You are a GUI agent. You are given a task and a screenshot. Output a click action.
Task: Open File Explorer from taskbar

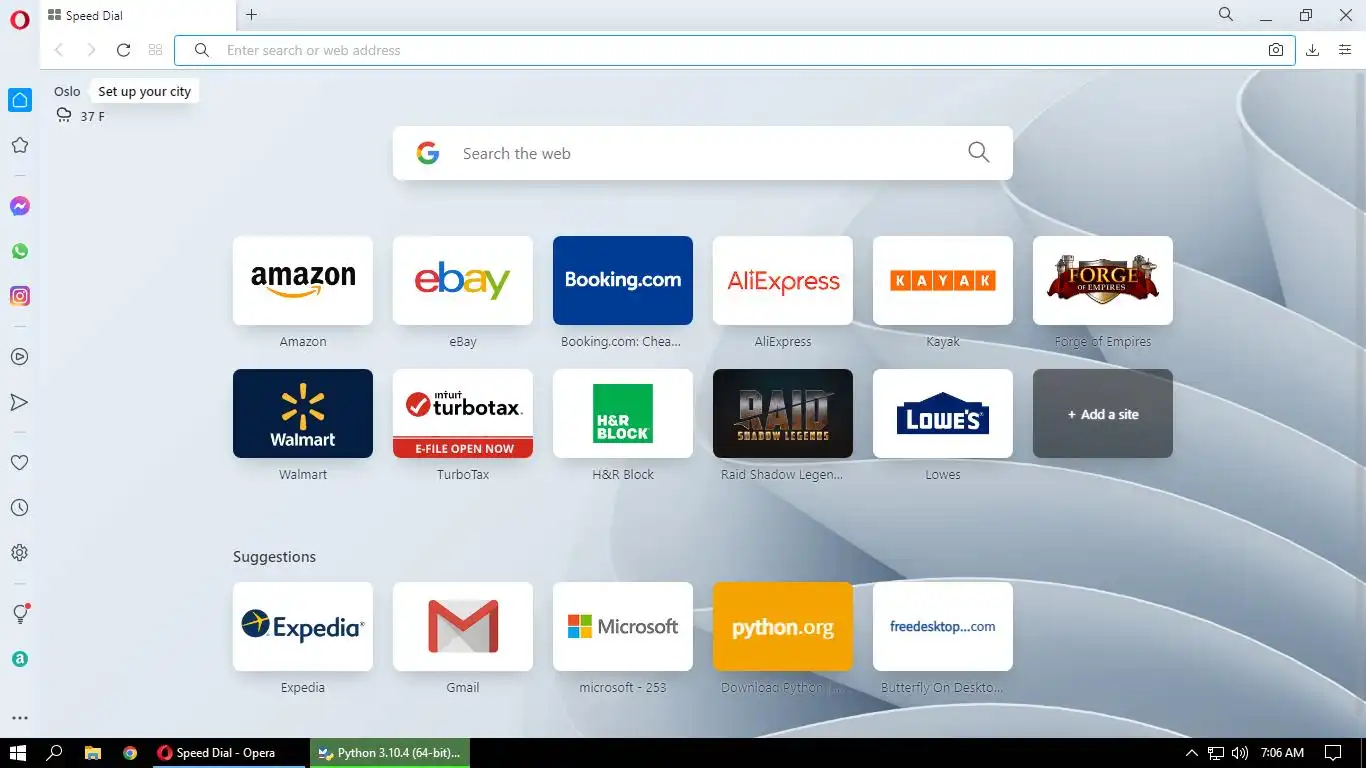point(92,753)
